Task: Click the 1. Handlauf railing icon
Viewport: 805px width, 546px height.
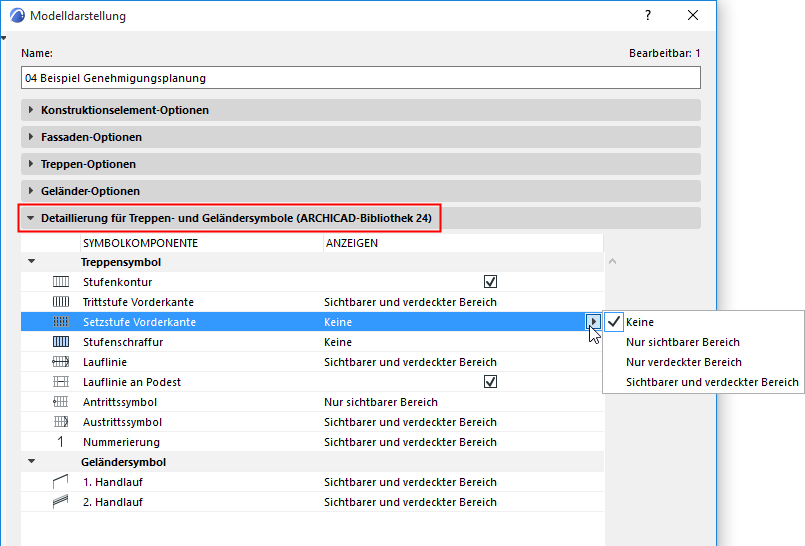Action: (x=60, y=482)
